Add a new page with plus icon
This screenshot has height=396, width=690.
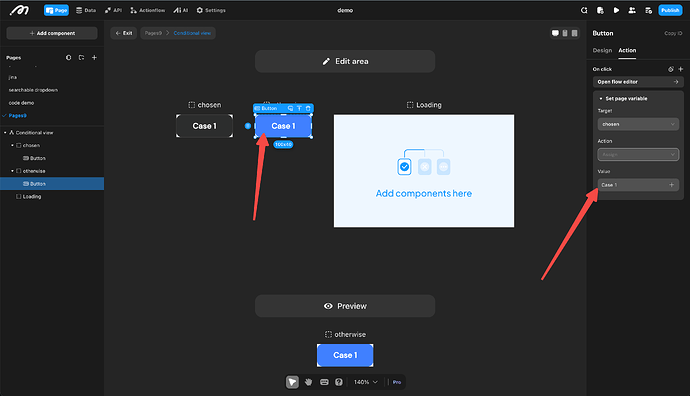[x=94, y=58]
